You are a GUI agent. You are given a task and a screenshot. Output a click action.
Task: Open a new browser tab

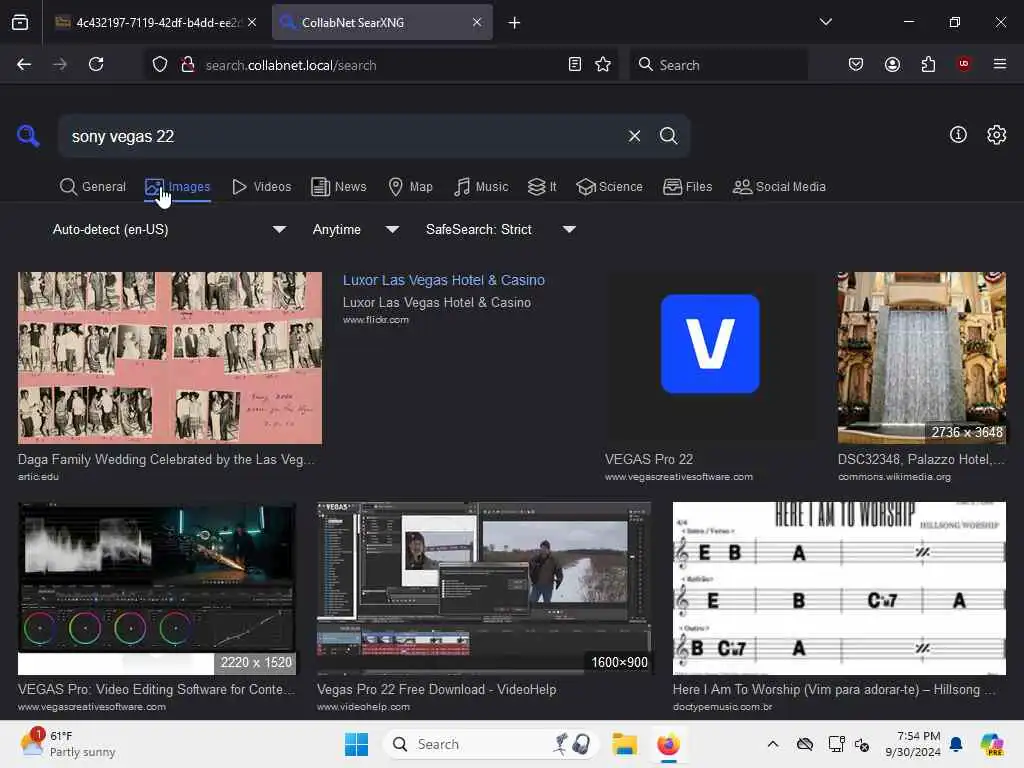tap(515, 23)
